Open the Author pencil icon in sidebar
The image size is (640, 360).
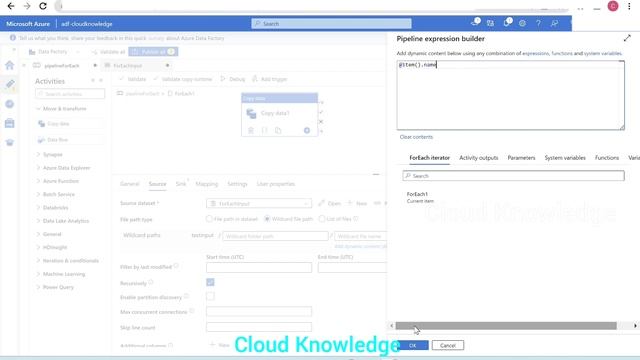click(10, 84)
